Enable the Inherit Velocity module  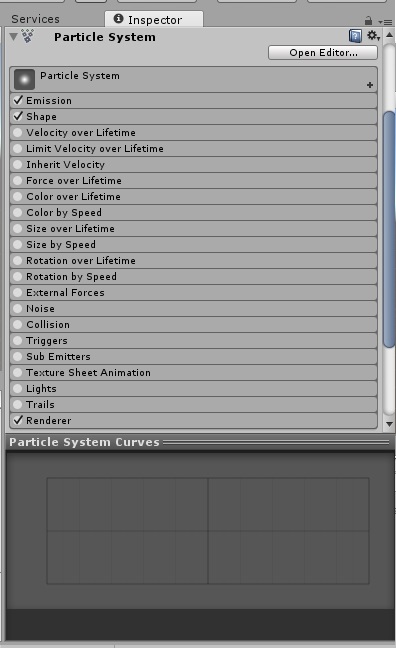click(x=17, y=164)
